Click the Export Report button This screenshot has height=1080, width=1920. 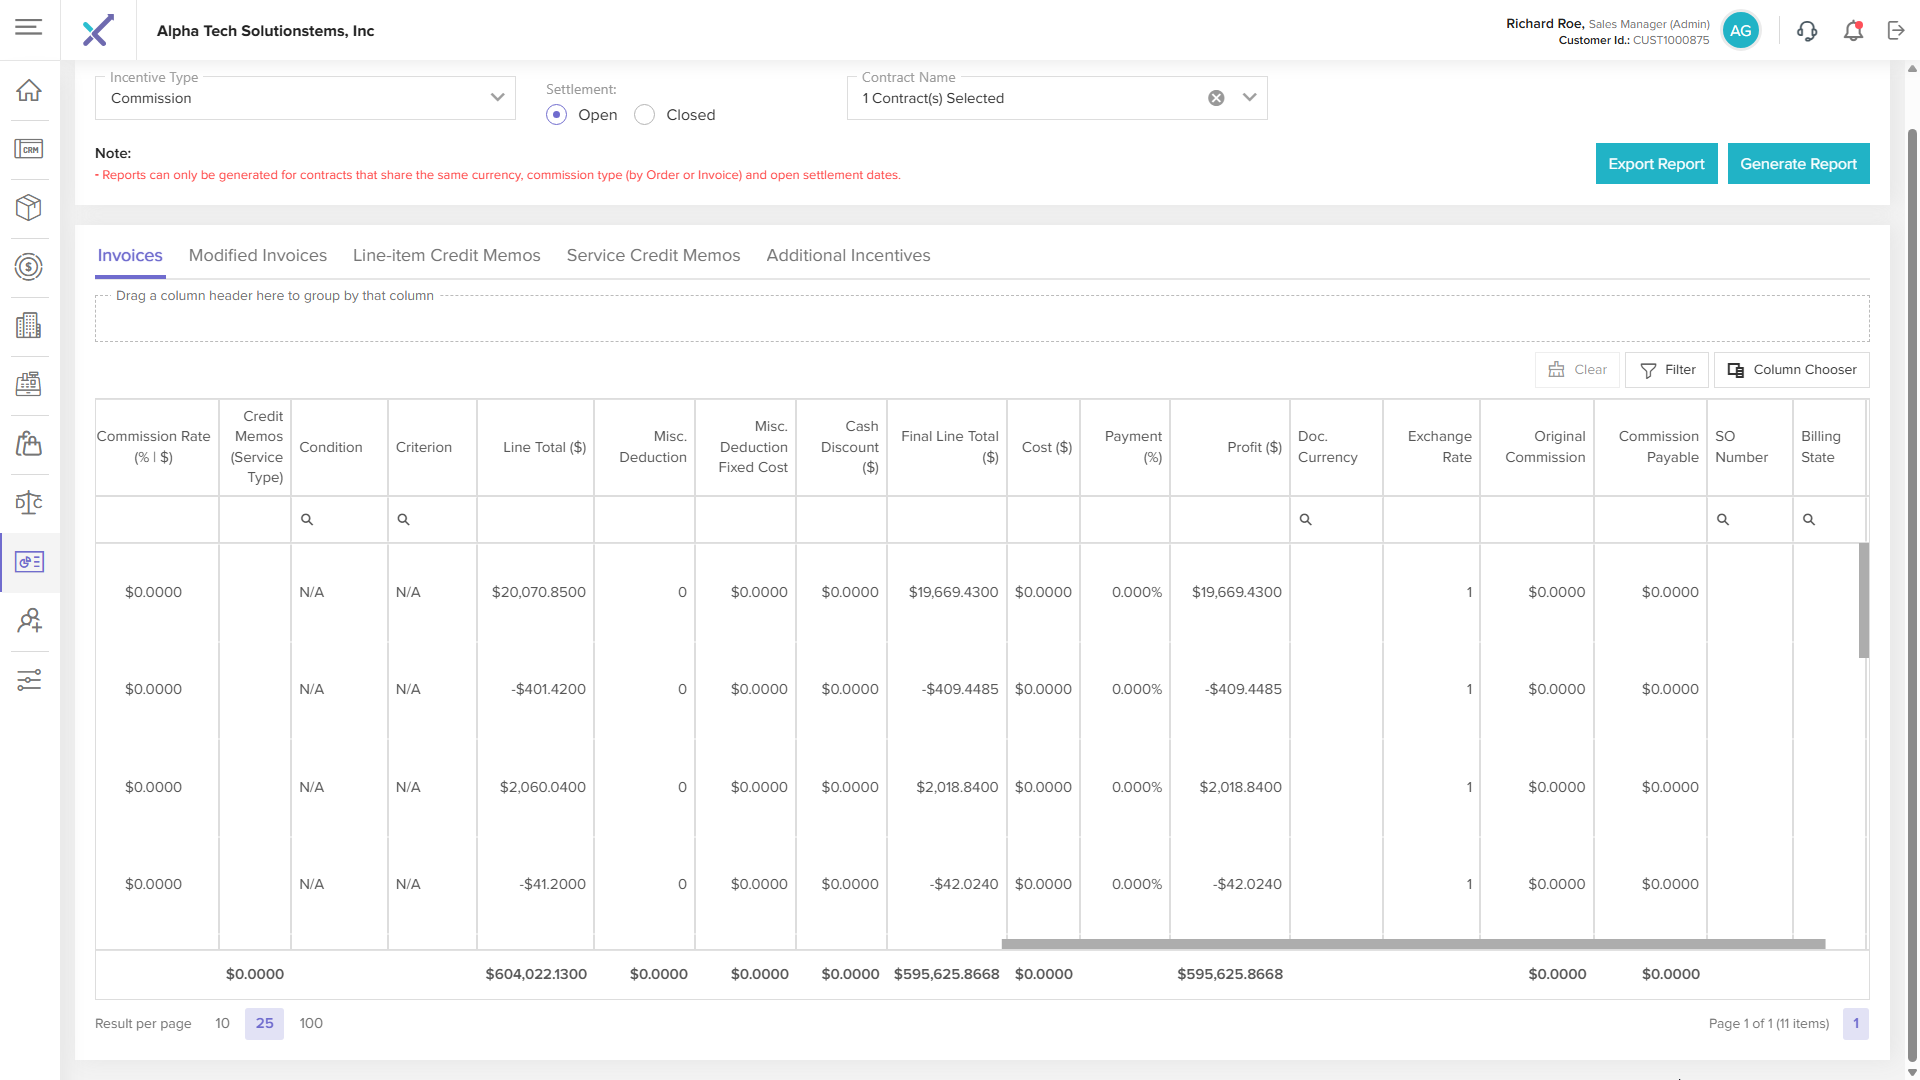click(x=1656, y=164)
